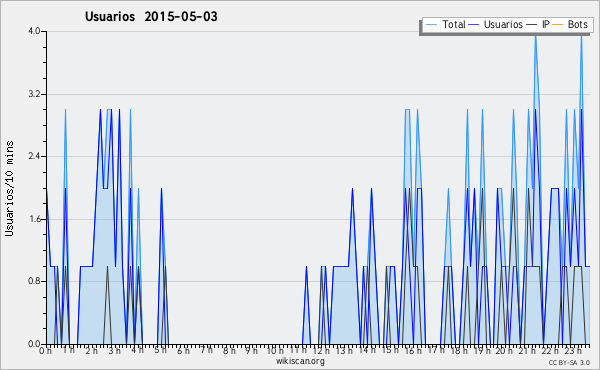Select the 'Usuarios' legend entry
The width and height of the screenshot is (600, 370).
496,25
